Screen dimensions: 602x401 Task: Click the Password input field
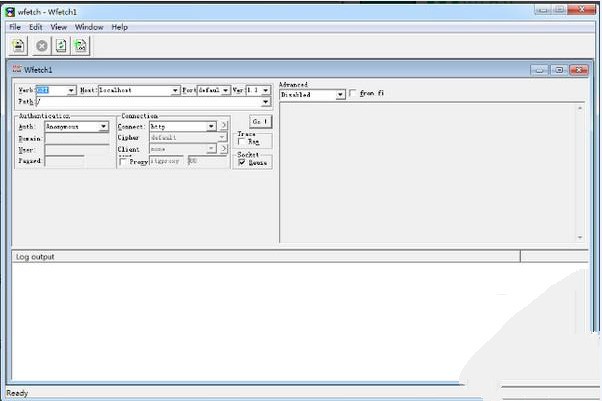point(64,161)
